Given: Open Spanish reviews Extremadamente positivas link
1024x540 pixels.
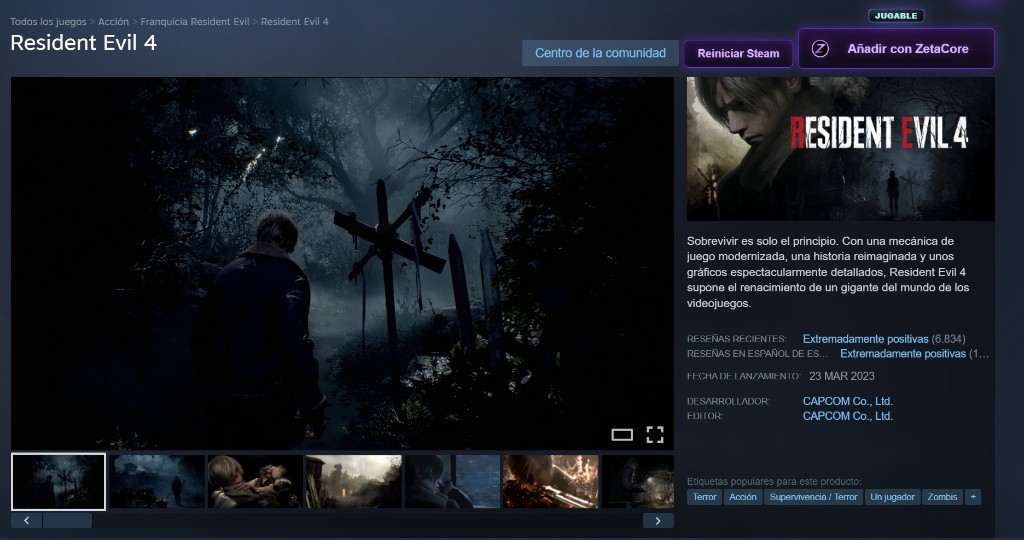Looking at the screenshot, I should pyautogui.click(x=903, y=354).
